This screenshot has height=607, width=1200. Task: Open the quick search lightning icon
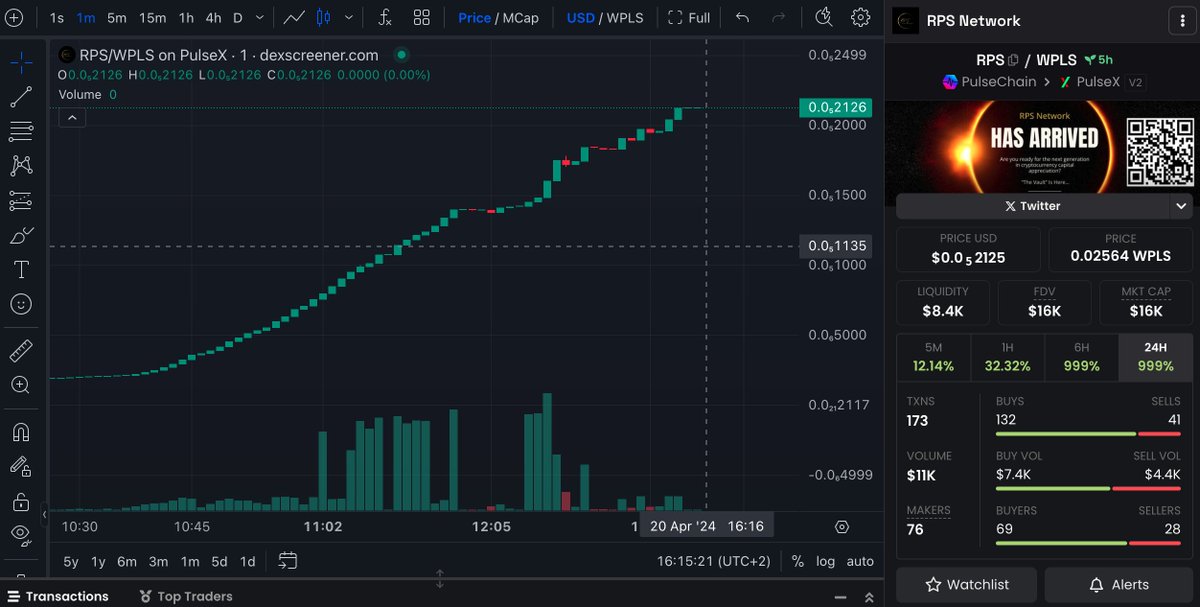pos(824,17)
